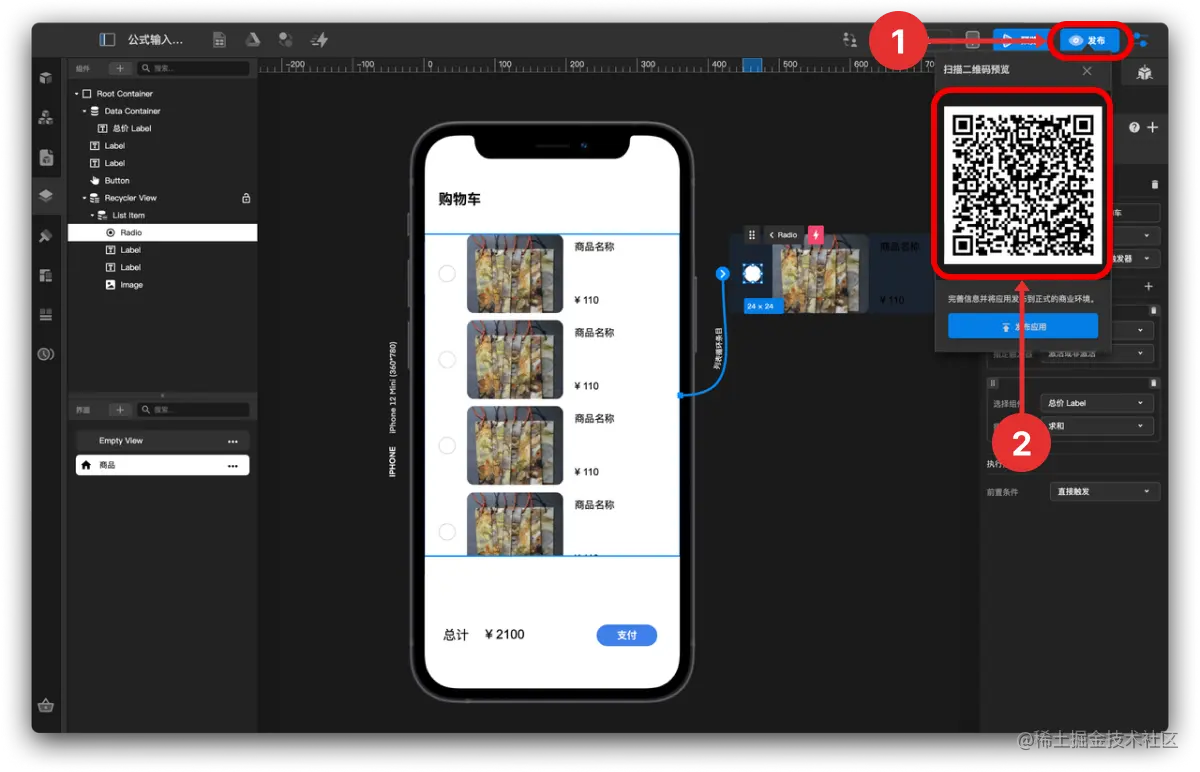Select the fourth product's radio button in cart

tap(447, 532)
